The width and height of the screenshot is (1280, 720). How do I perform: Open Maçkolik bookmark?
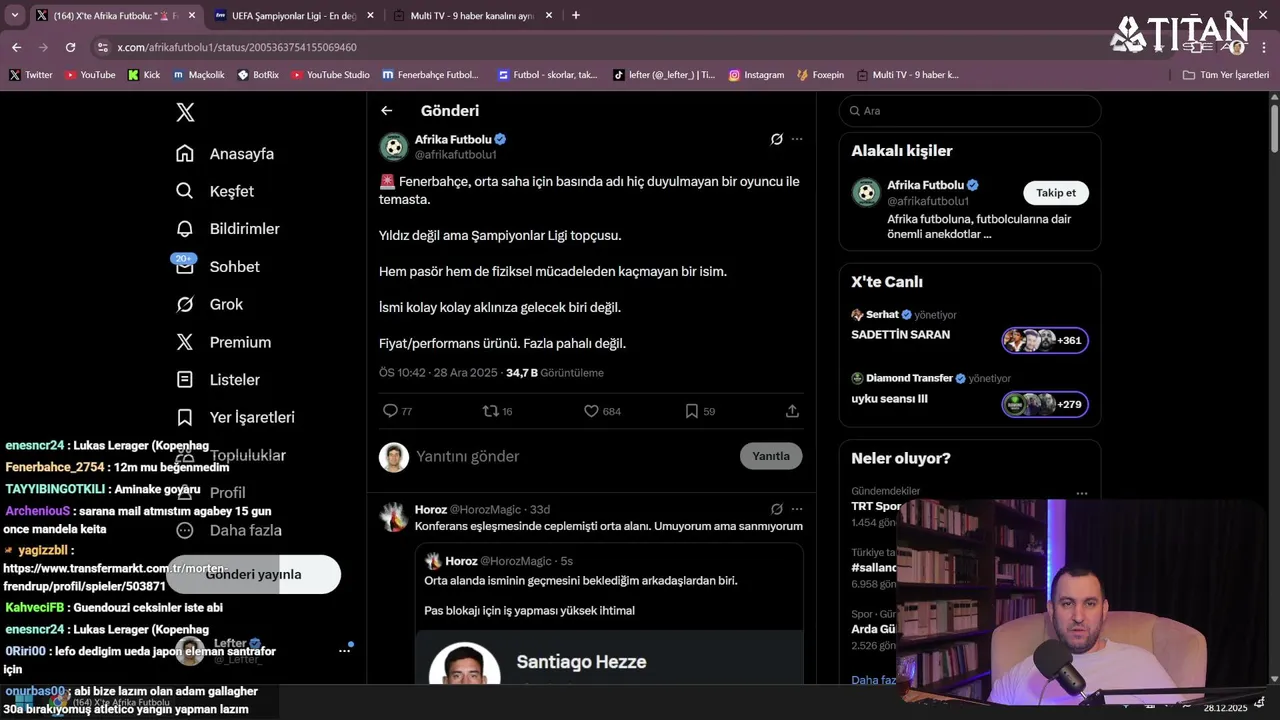point(199,75)
